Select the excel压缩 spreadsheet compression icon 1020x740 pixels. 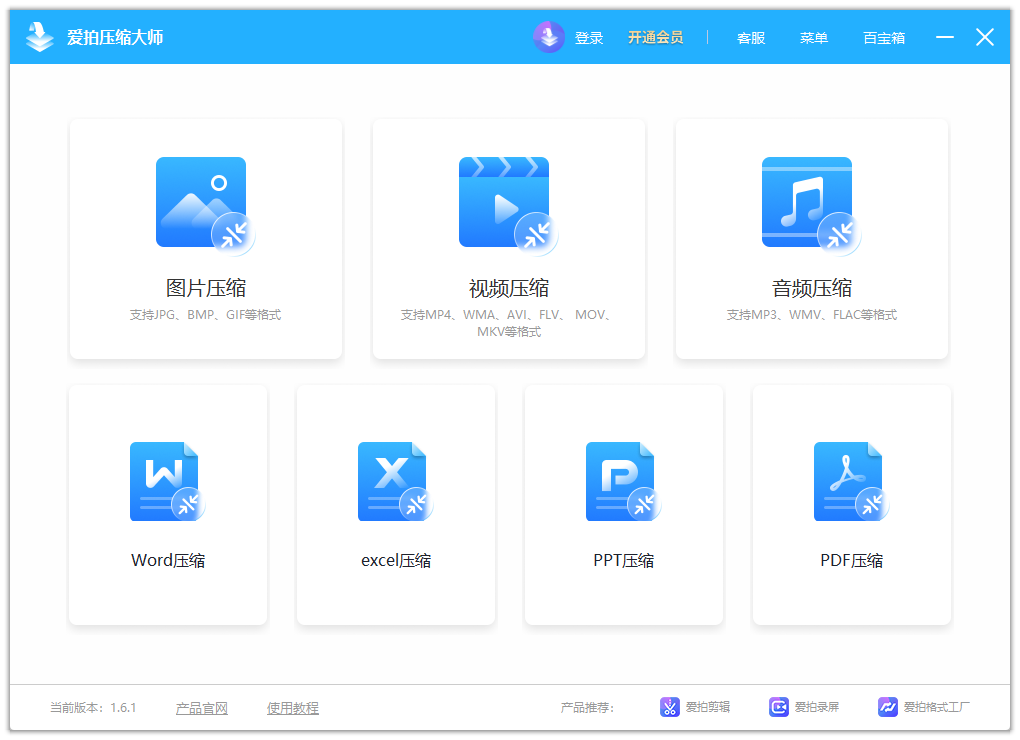(395, 481)
